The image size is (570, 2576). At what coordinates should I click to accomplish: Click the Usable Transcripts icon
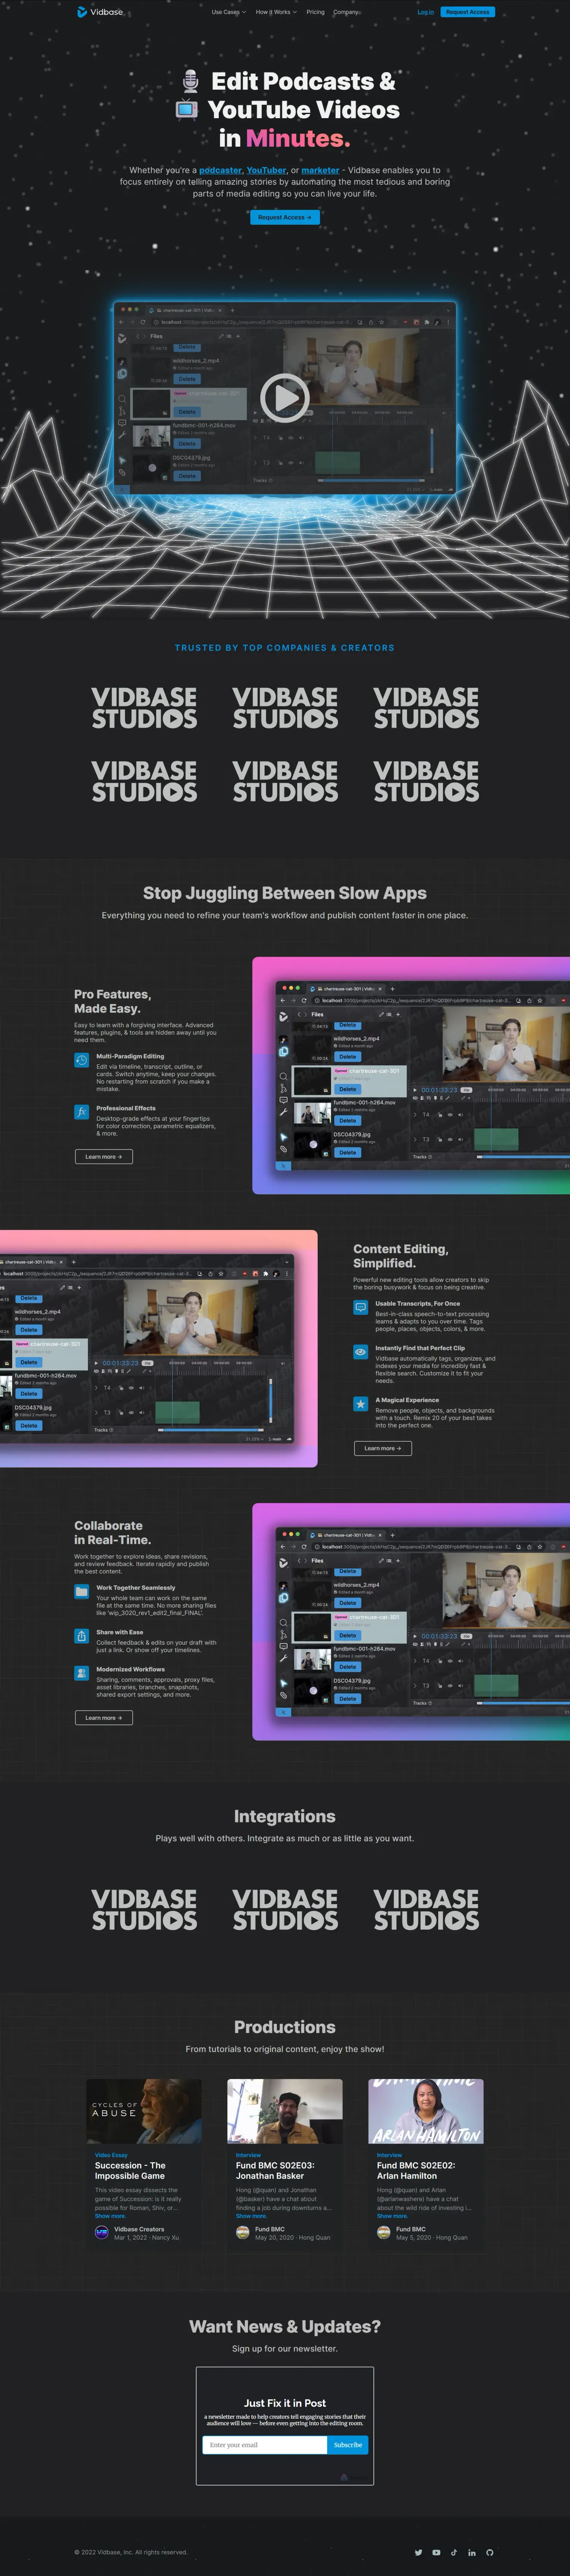361,1307
